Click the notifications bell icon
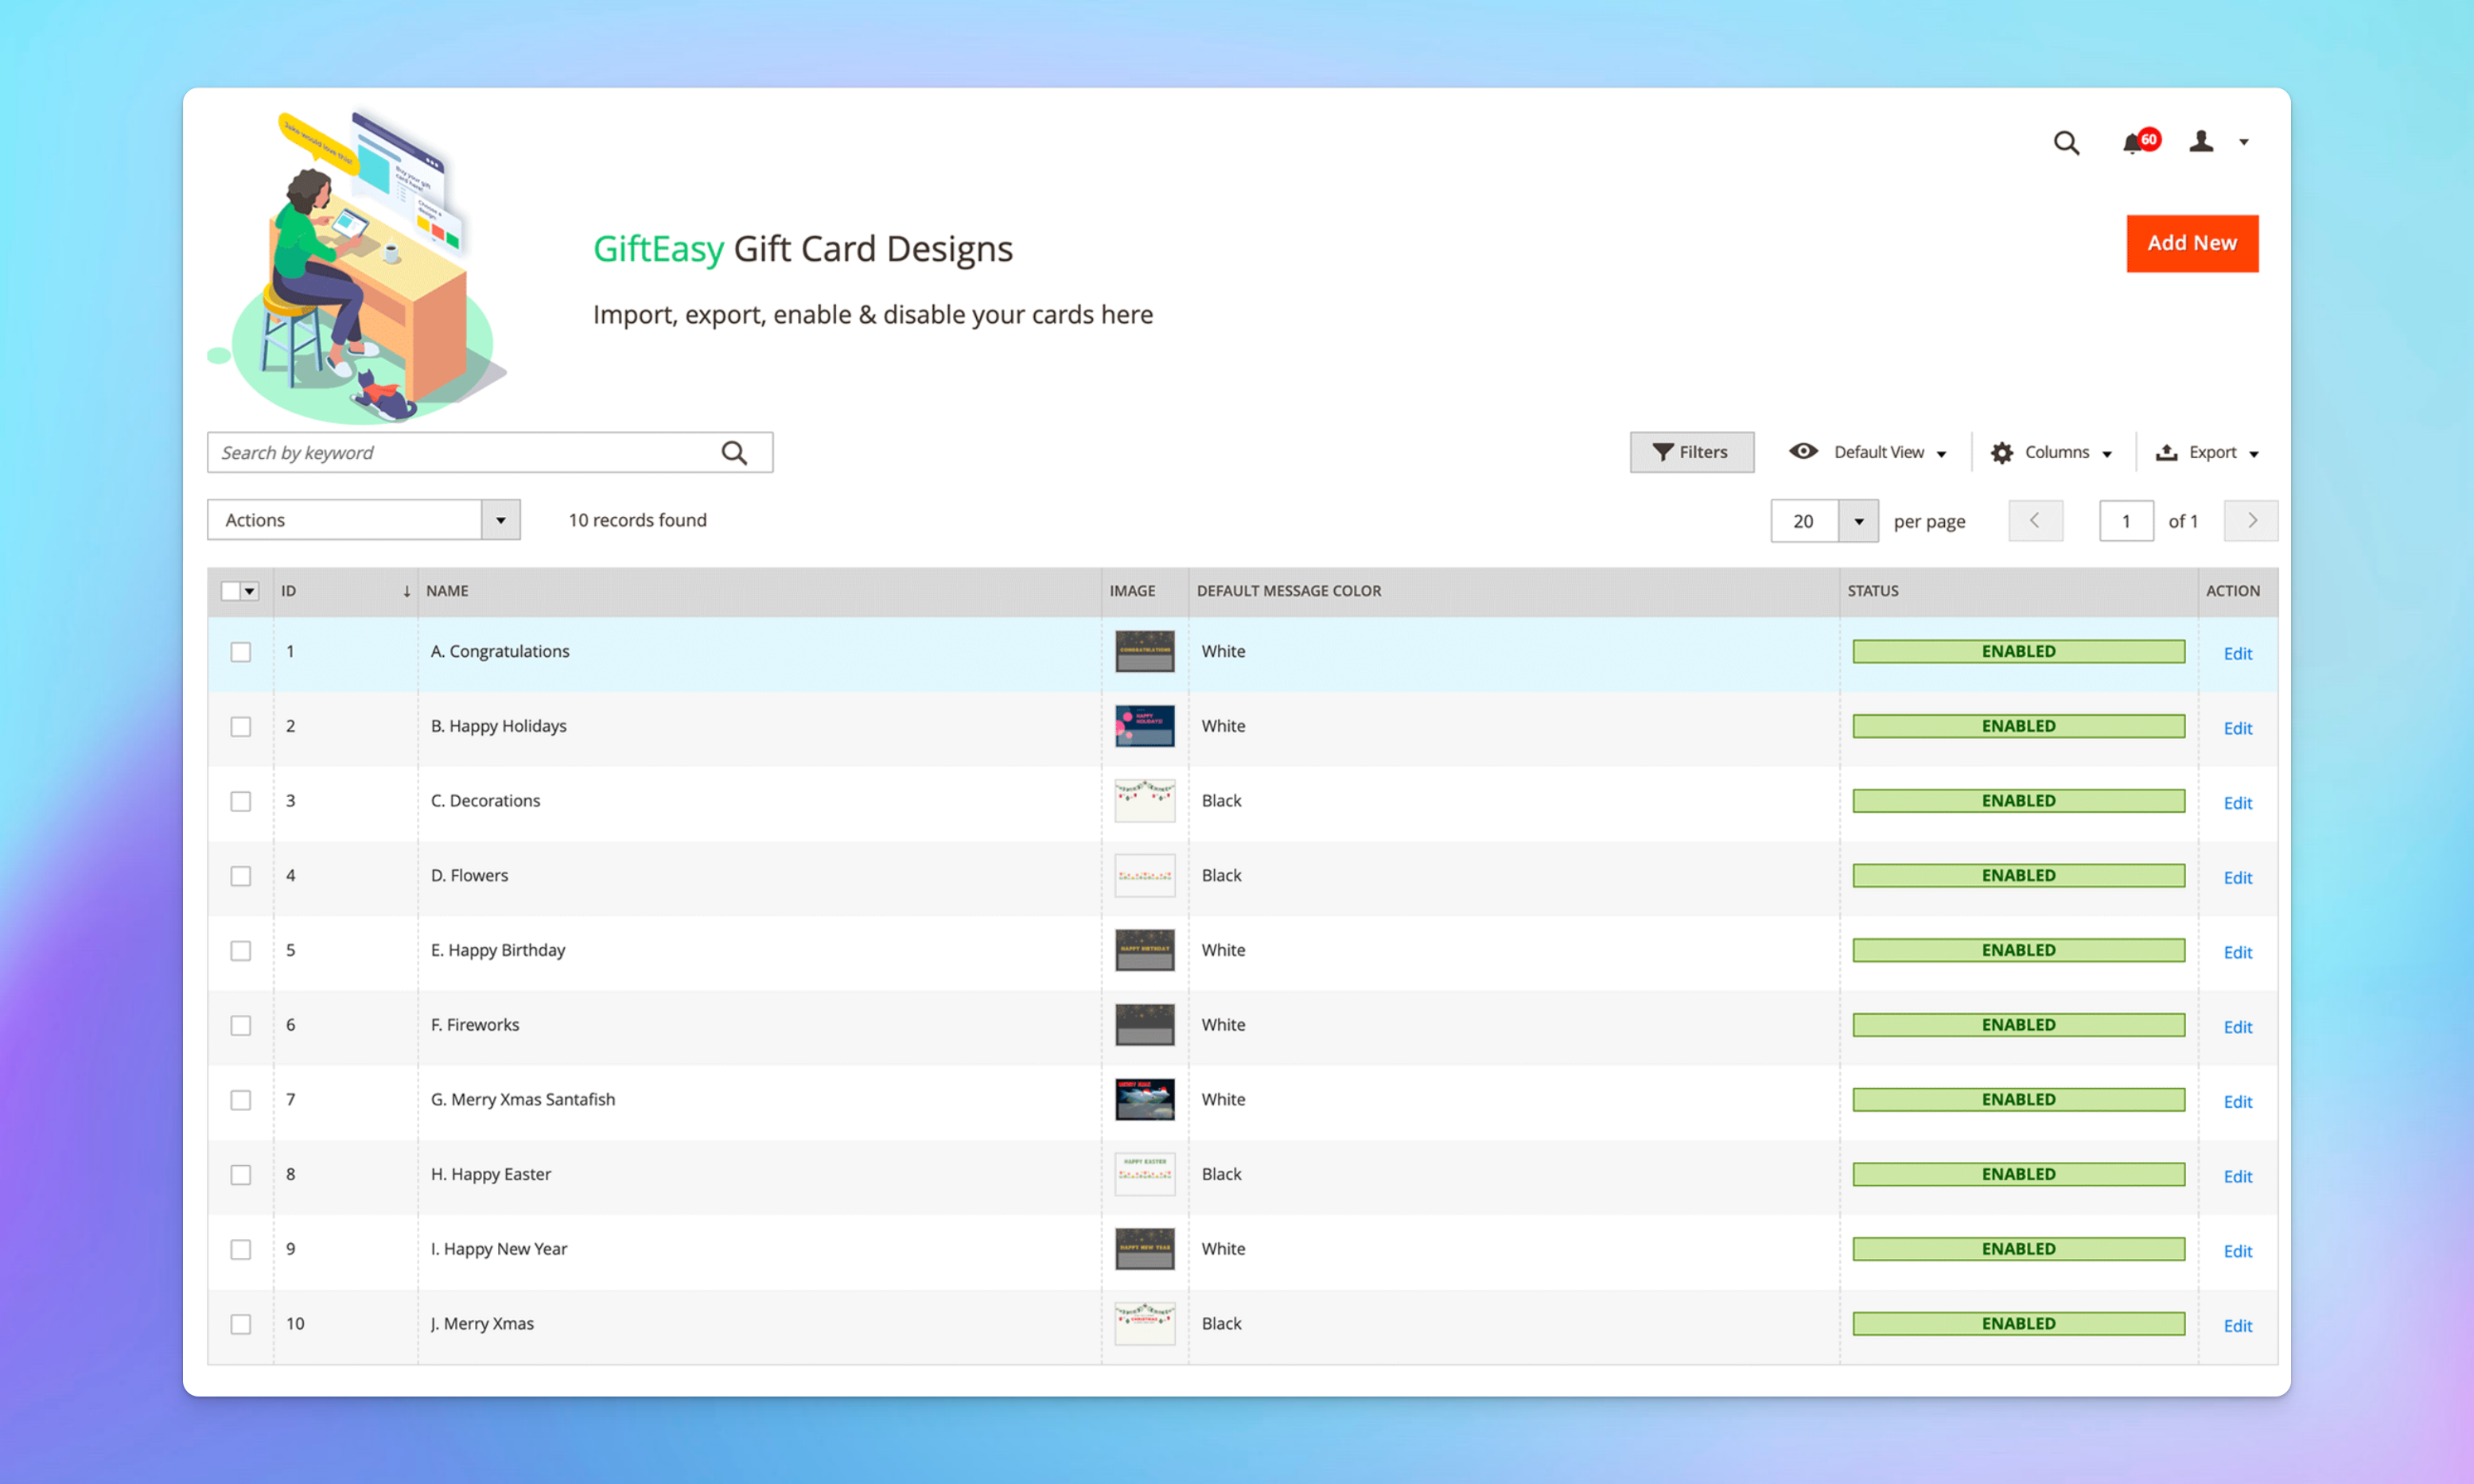2474x1484 pixels. click(x=2134, y=143)
